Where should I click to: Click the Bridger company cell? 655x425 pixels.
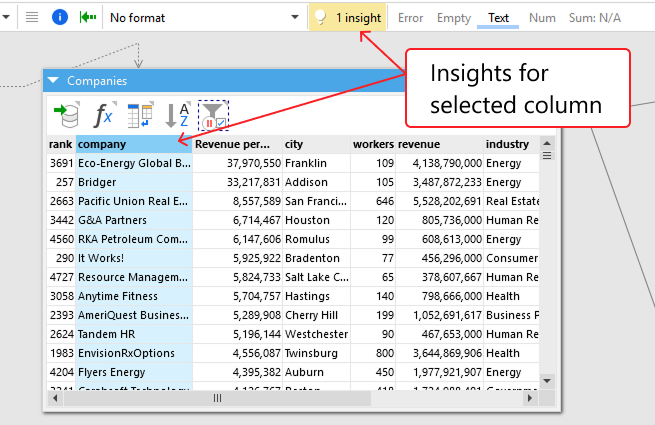(x=134, y=182)
